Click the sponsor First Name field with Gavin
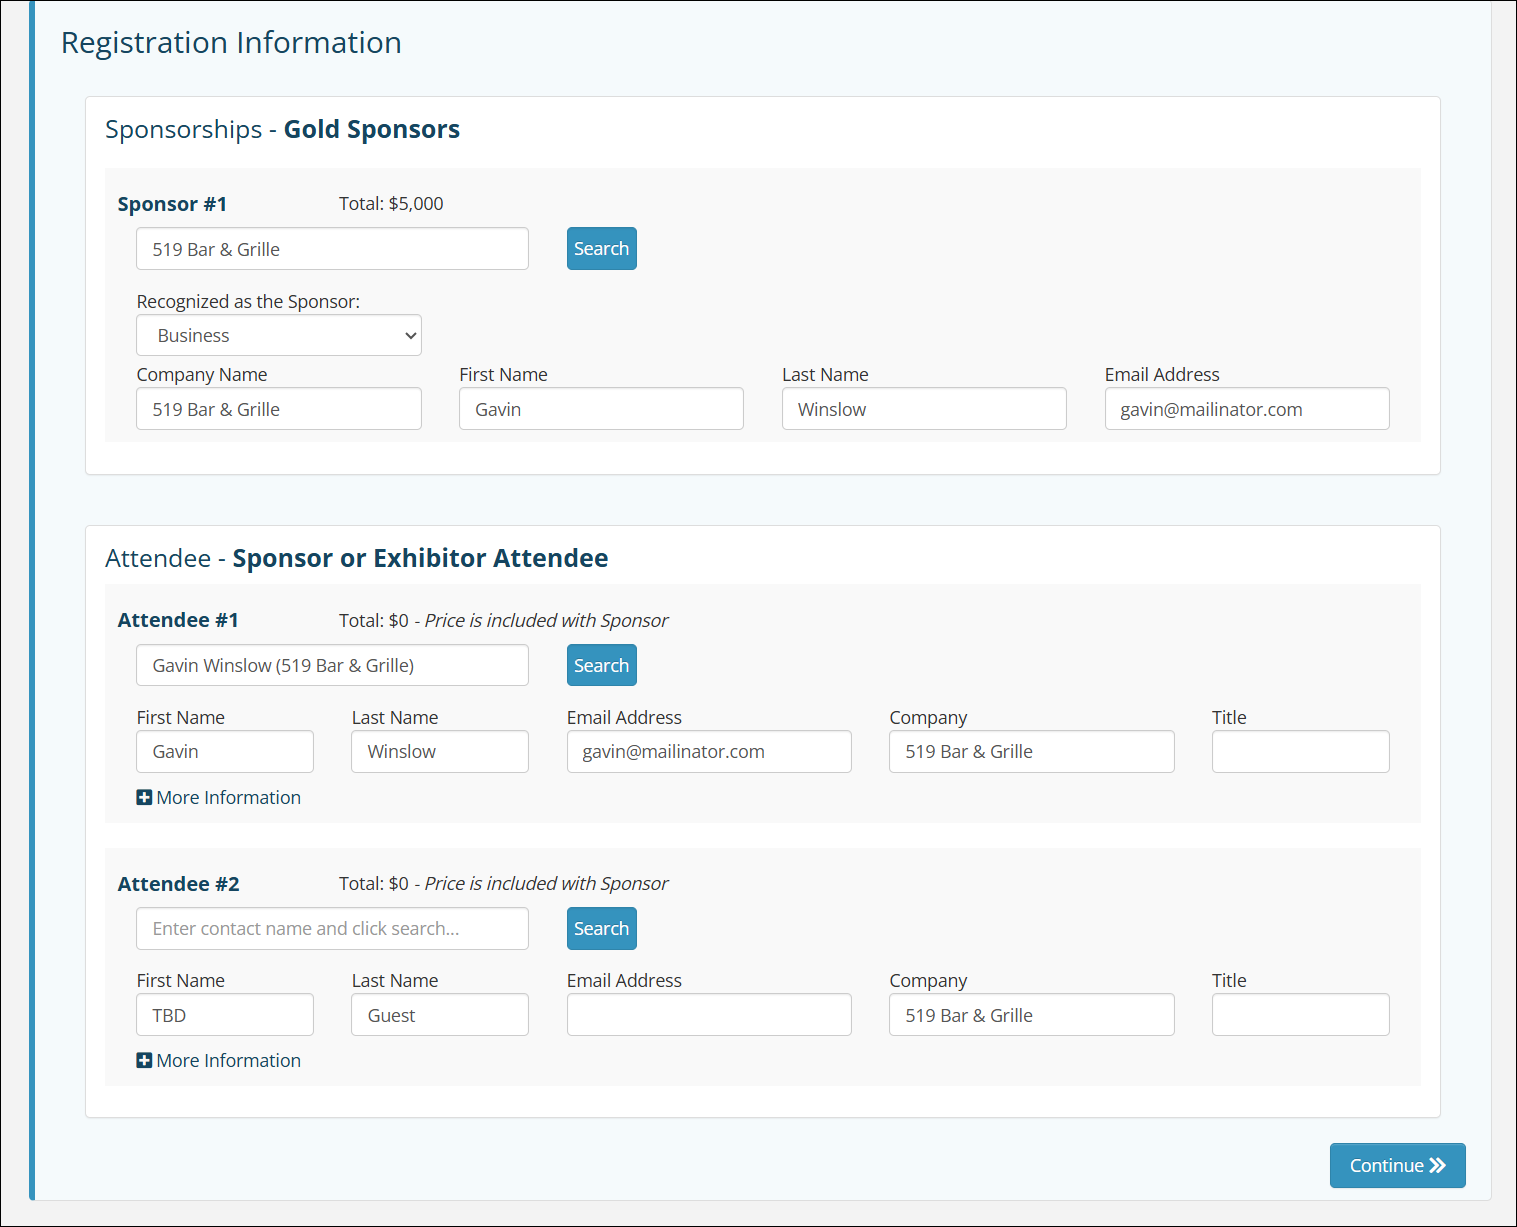This screenshot has height=1227, width=1517. pos(601,409)
